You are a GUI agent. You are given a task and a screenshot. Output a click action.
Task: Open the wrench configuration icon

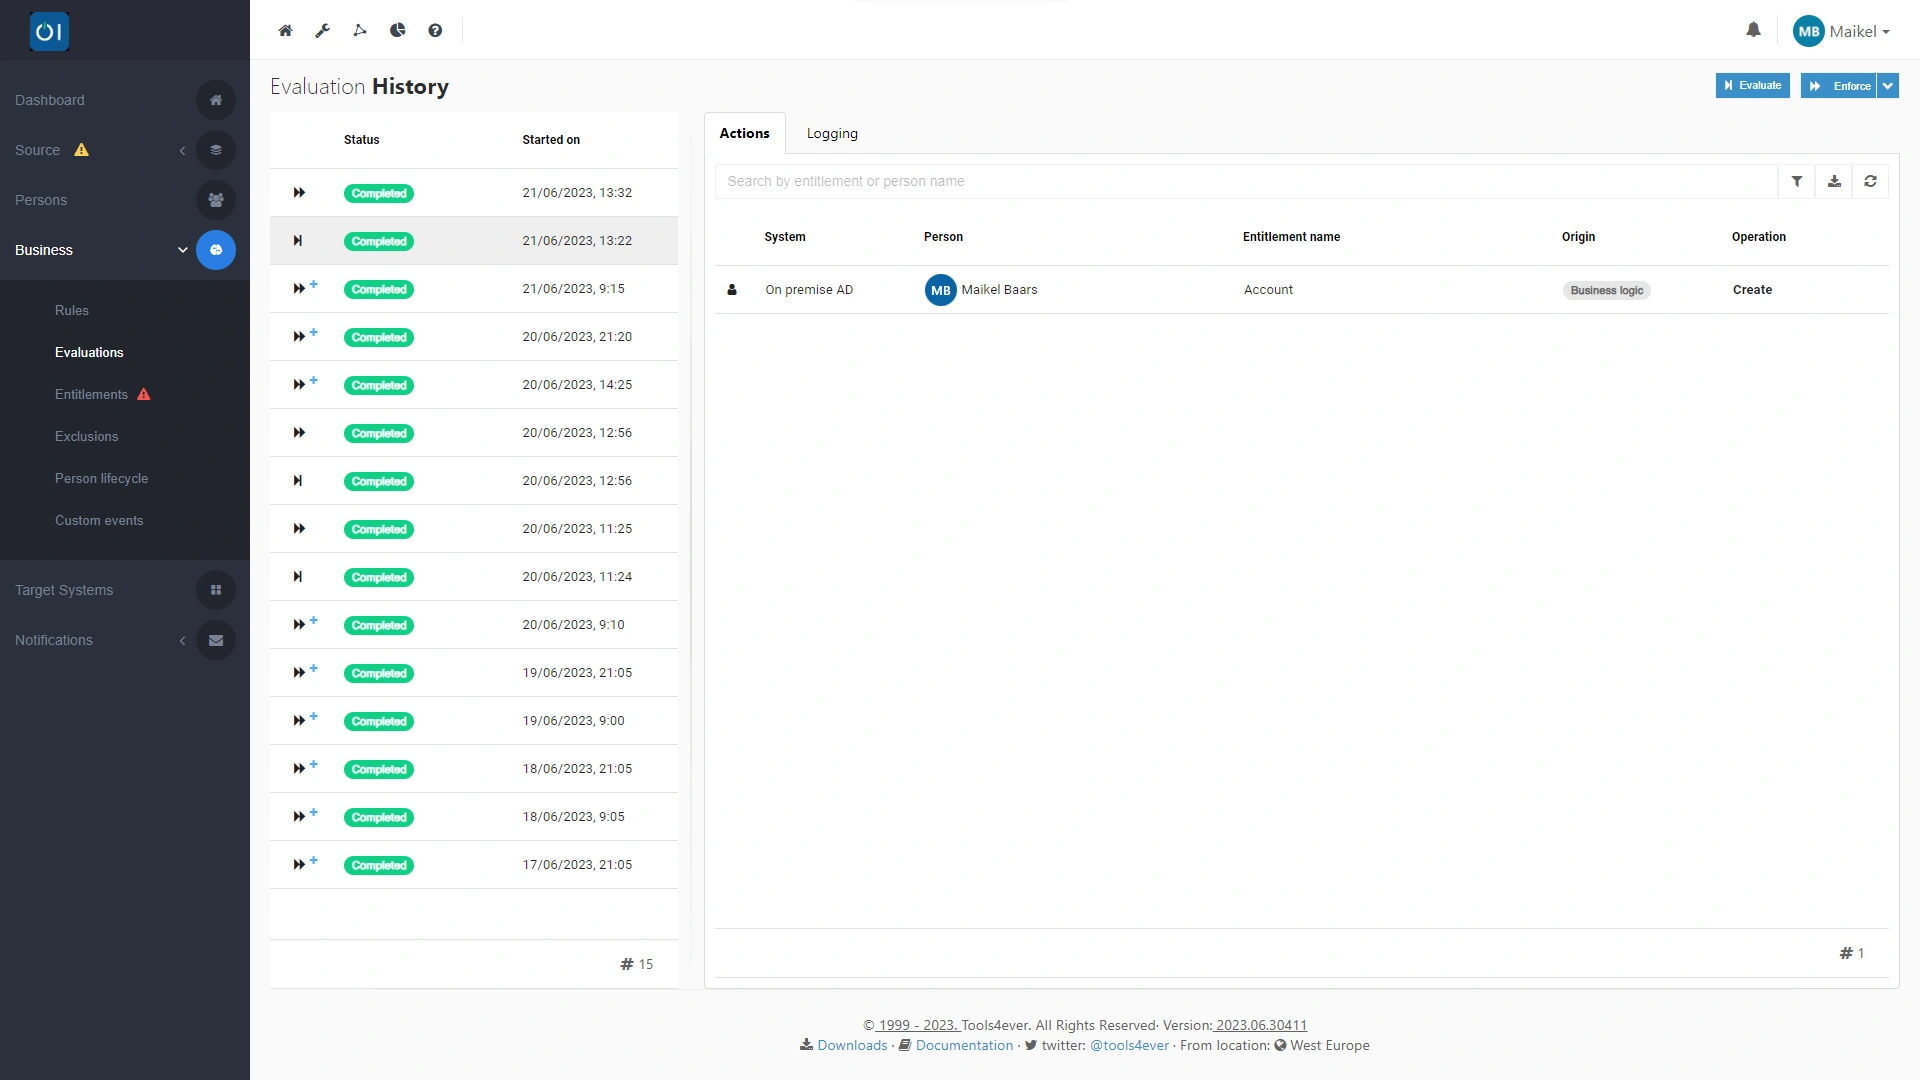322,30
